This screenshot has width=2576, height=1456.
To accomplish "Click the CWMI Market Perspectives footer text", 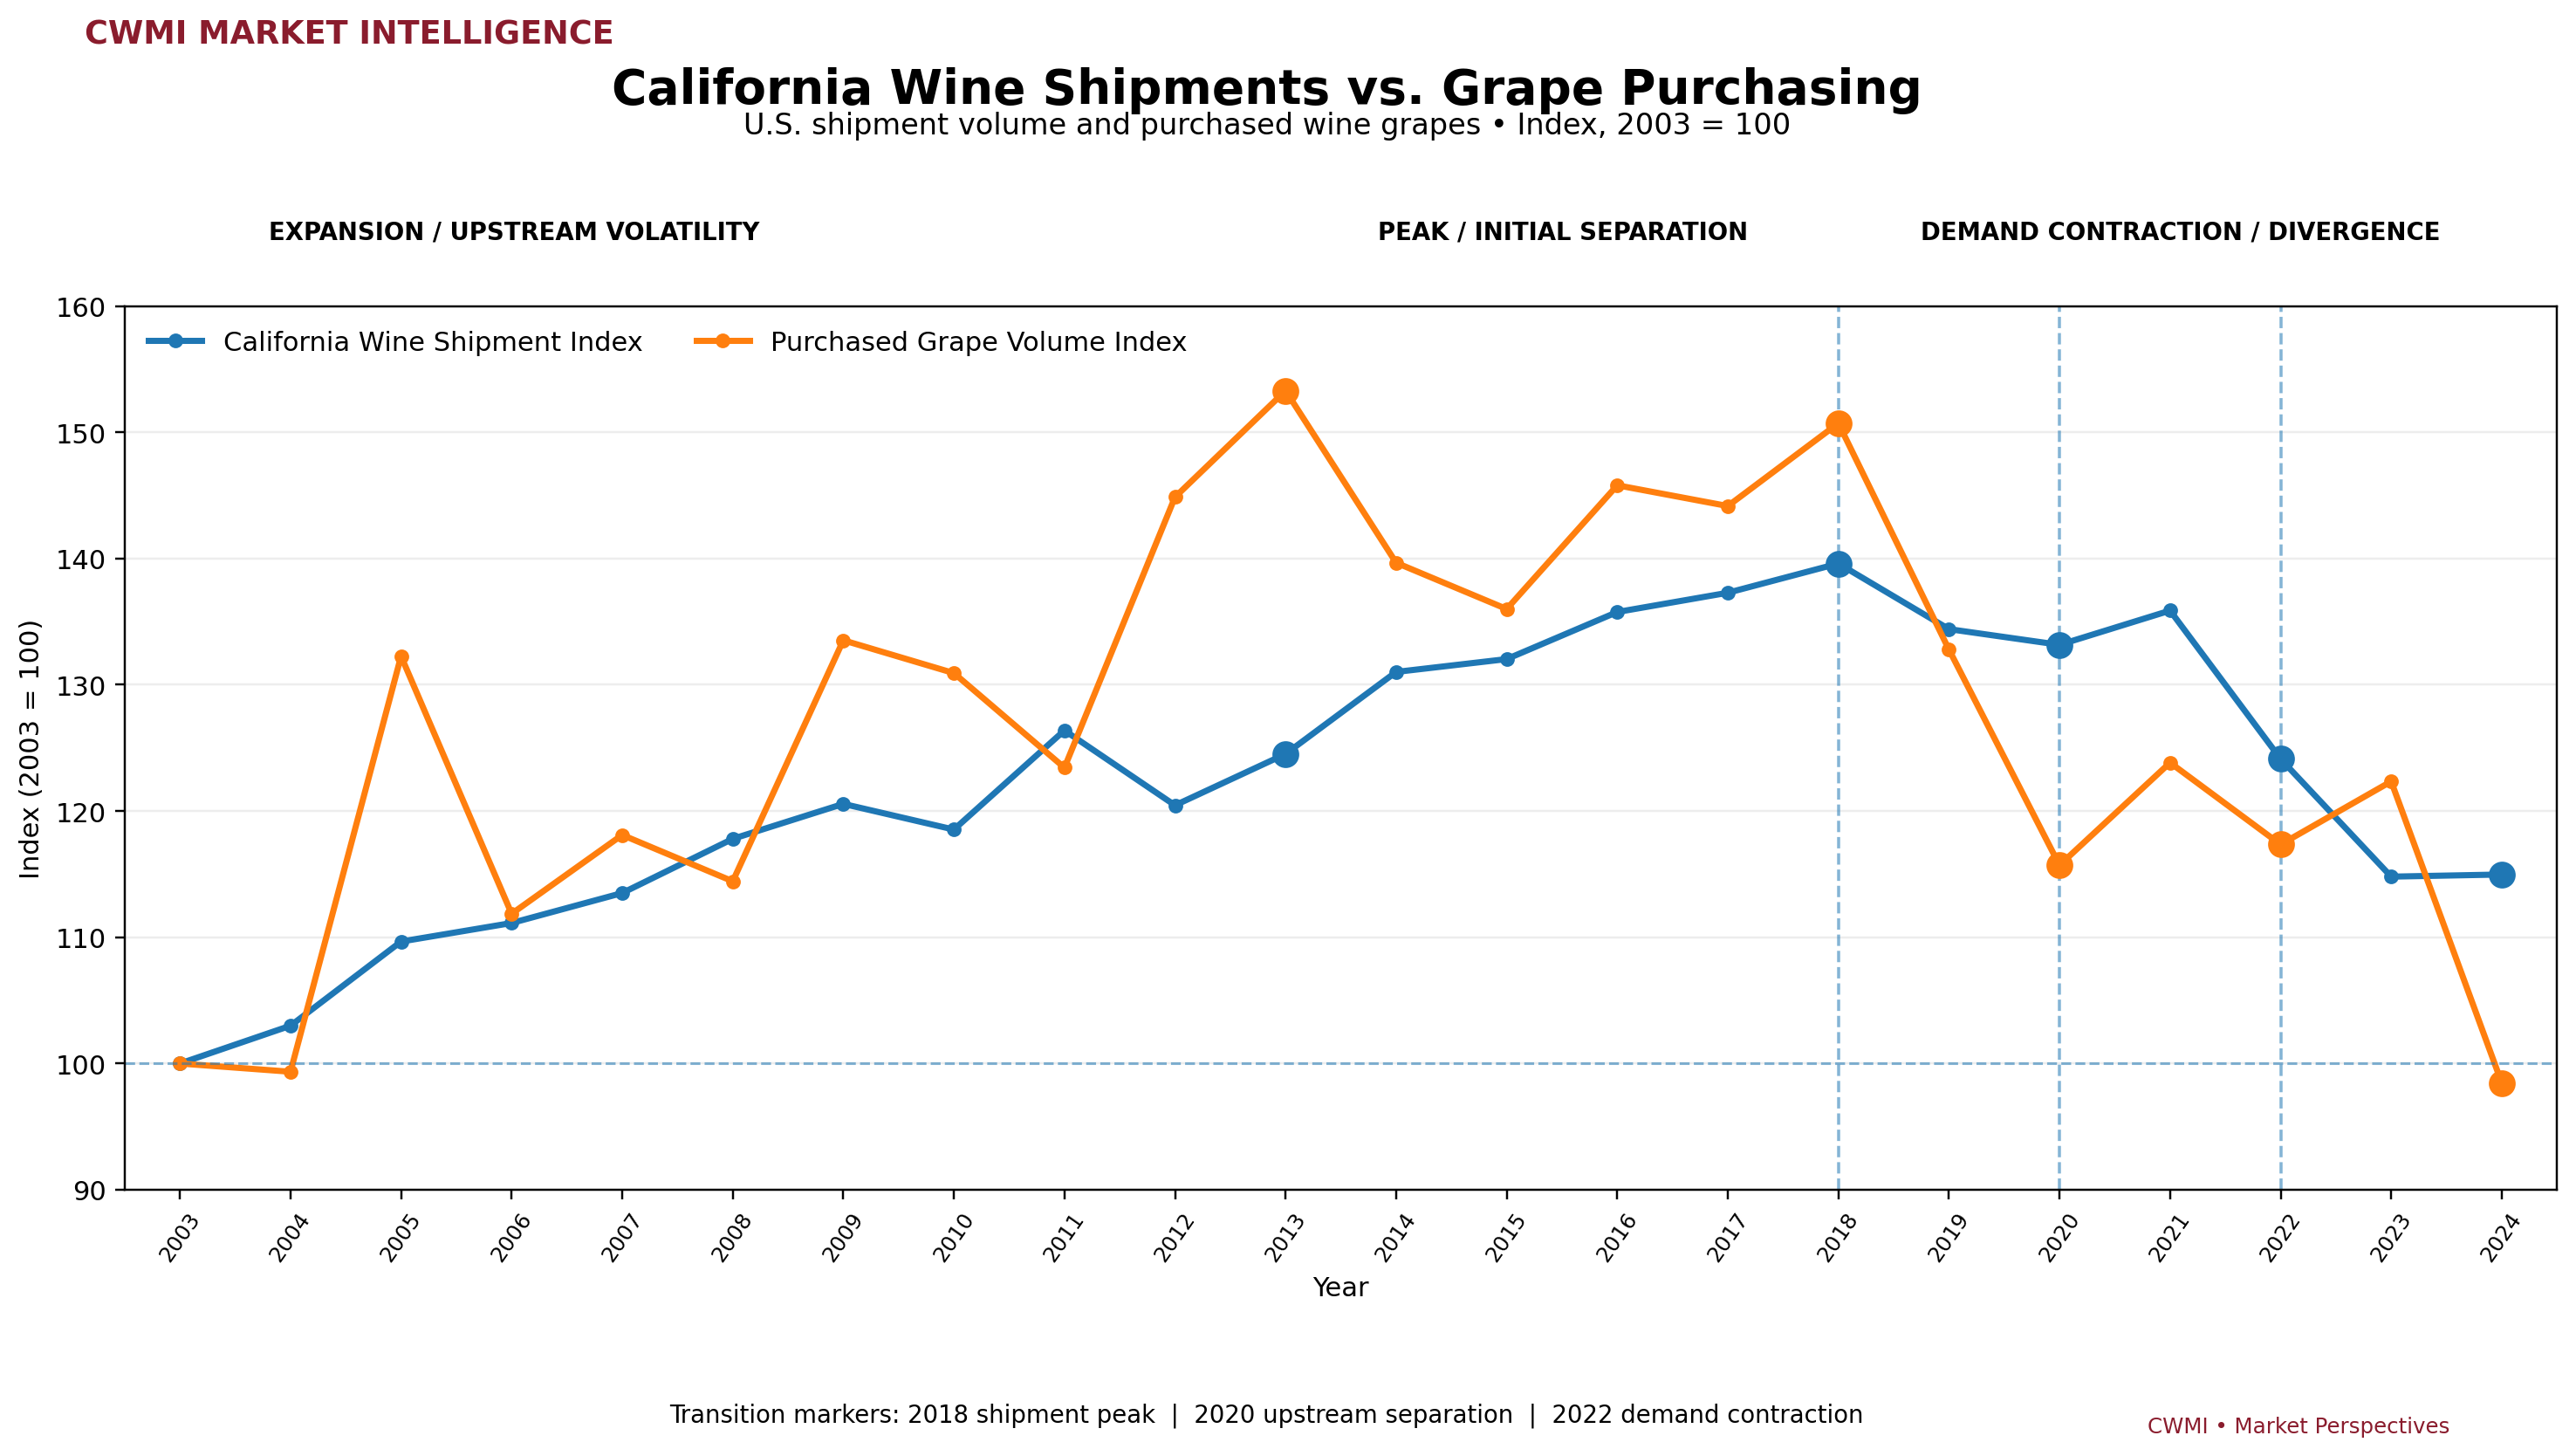I will [x=2298, y=1426].
